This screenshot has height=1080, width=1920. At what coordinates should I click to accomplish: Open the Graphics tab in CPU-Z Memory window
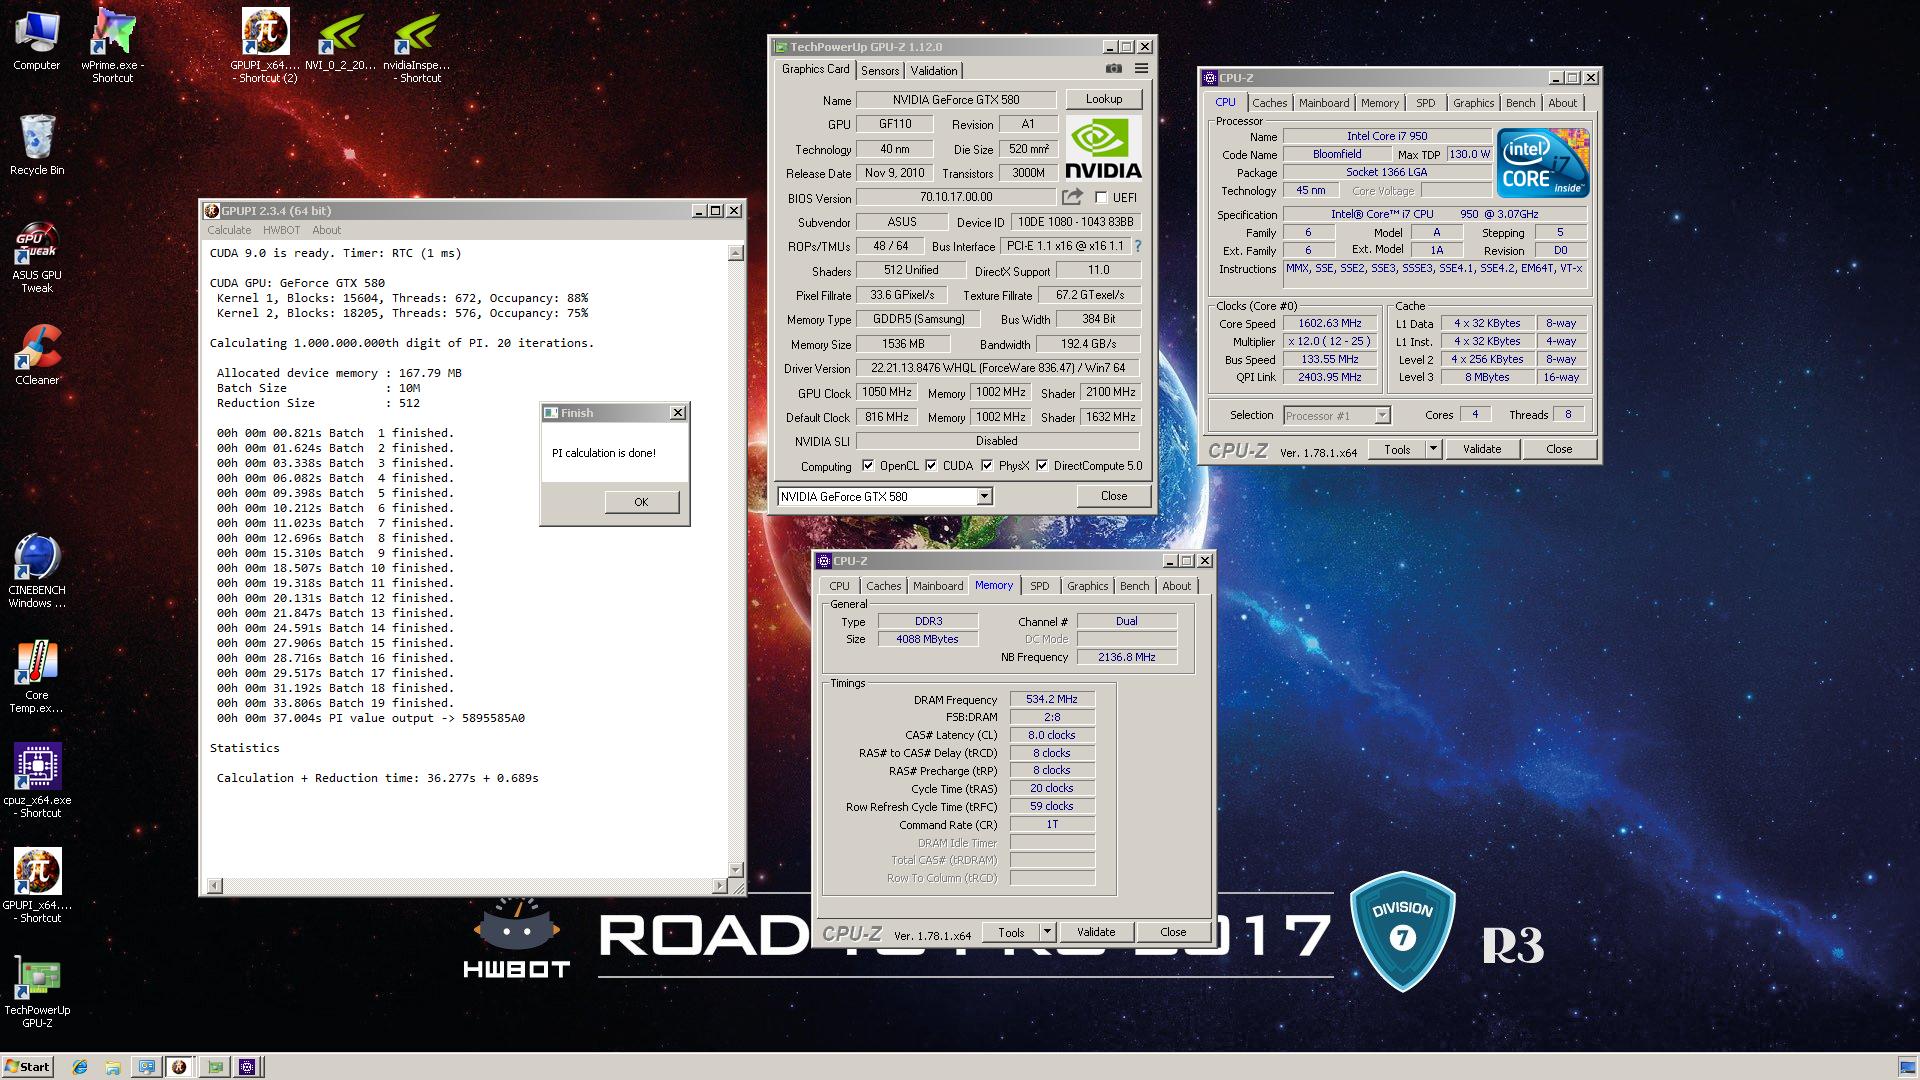[x=1087, y=586]
